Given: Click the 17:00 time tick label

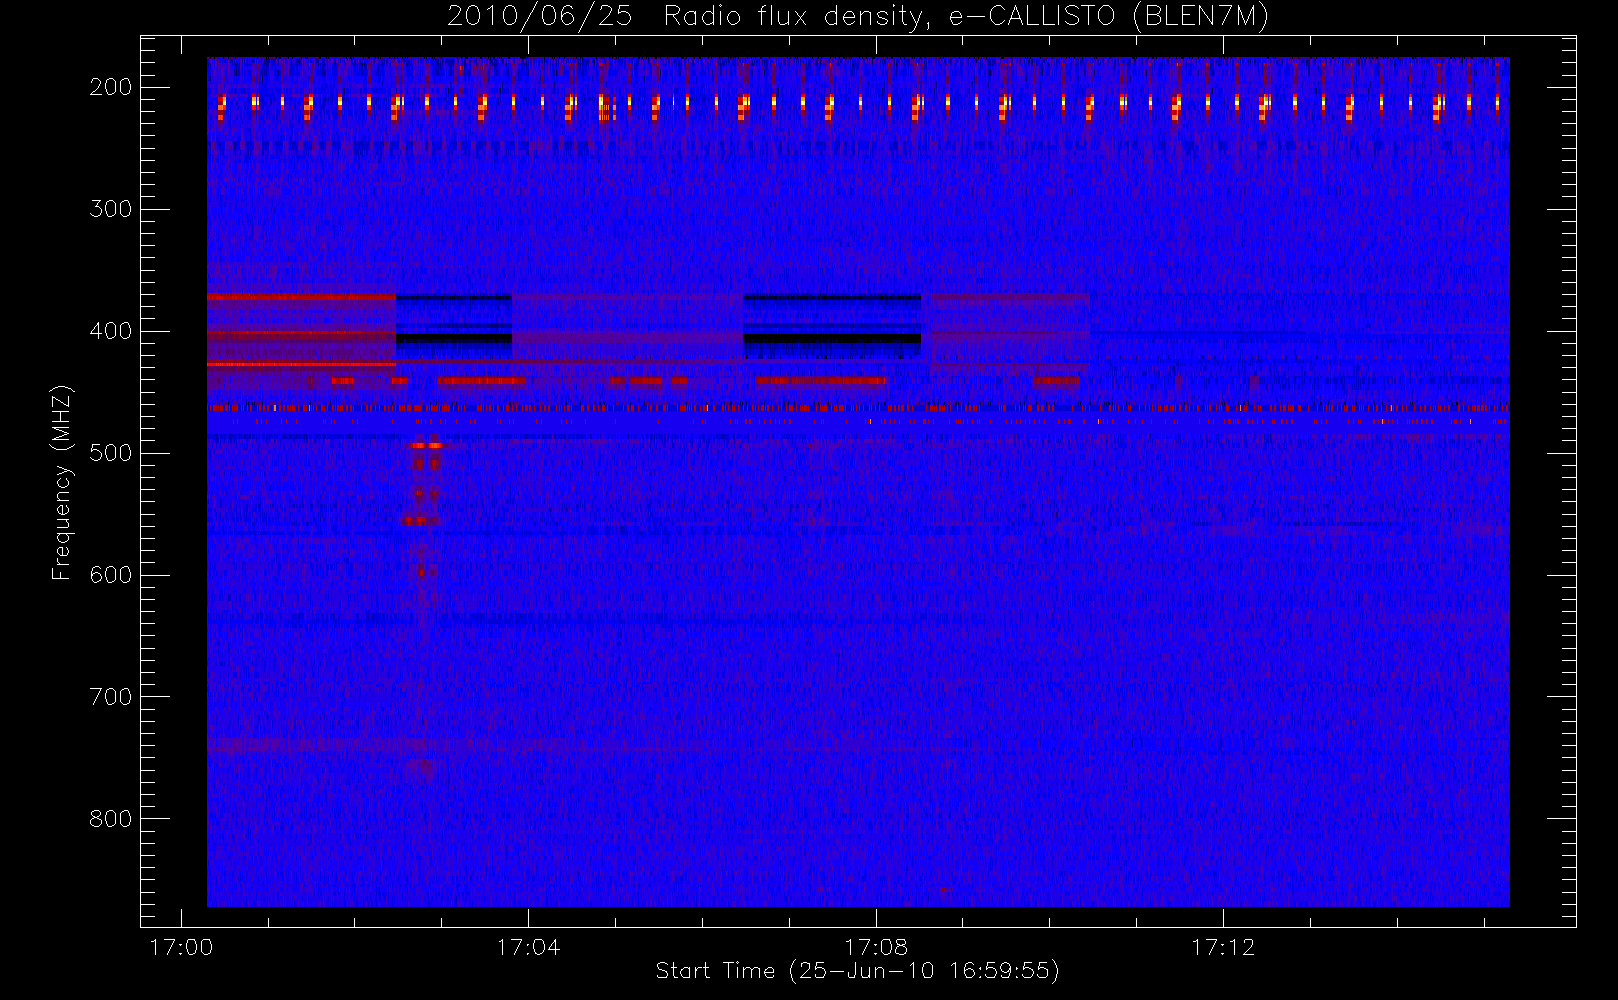Looking at the screenshot, I should tap(181, 947).
